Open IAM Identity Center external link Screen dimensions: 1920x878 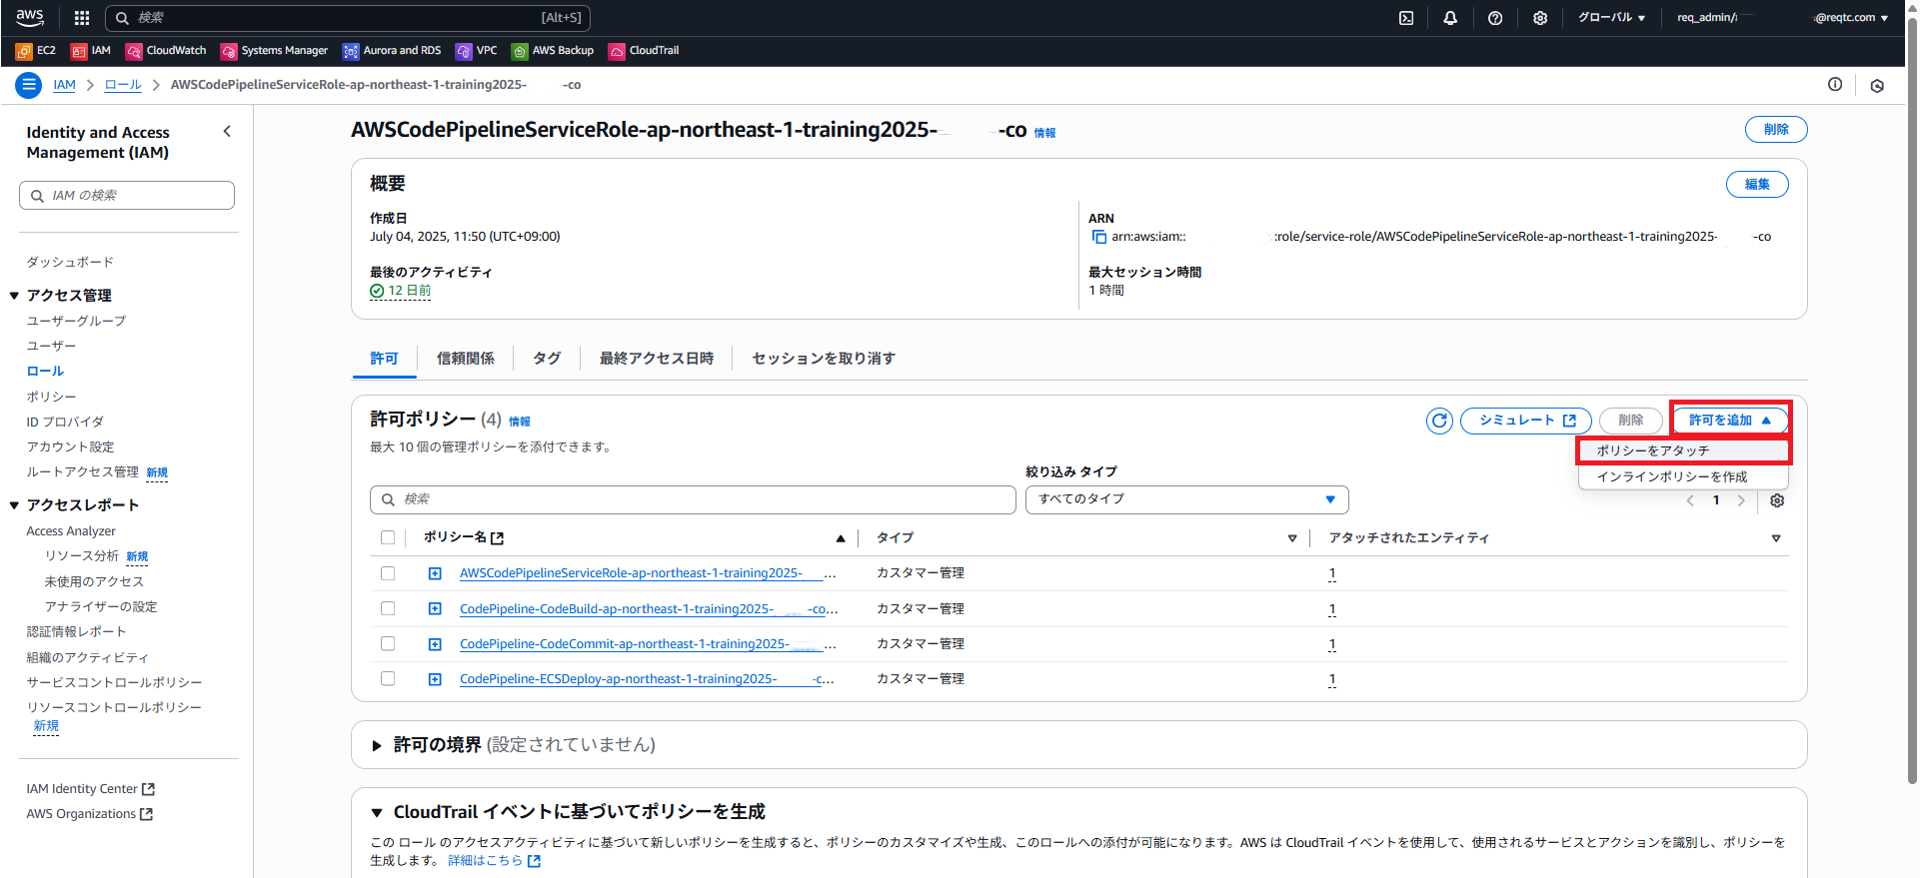91,790
